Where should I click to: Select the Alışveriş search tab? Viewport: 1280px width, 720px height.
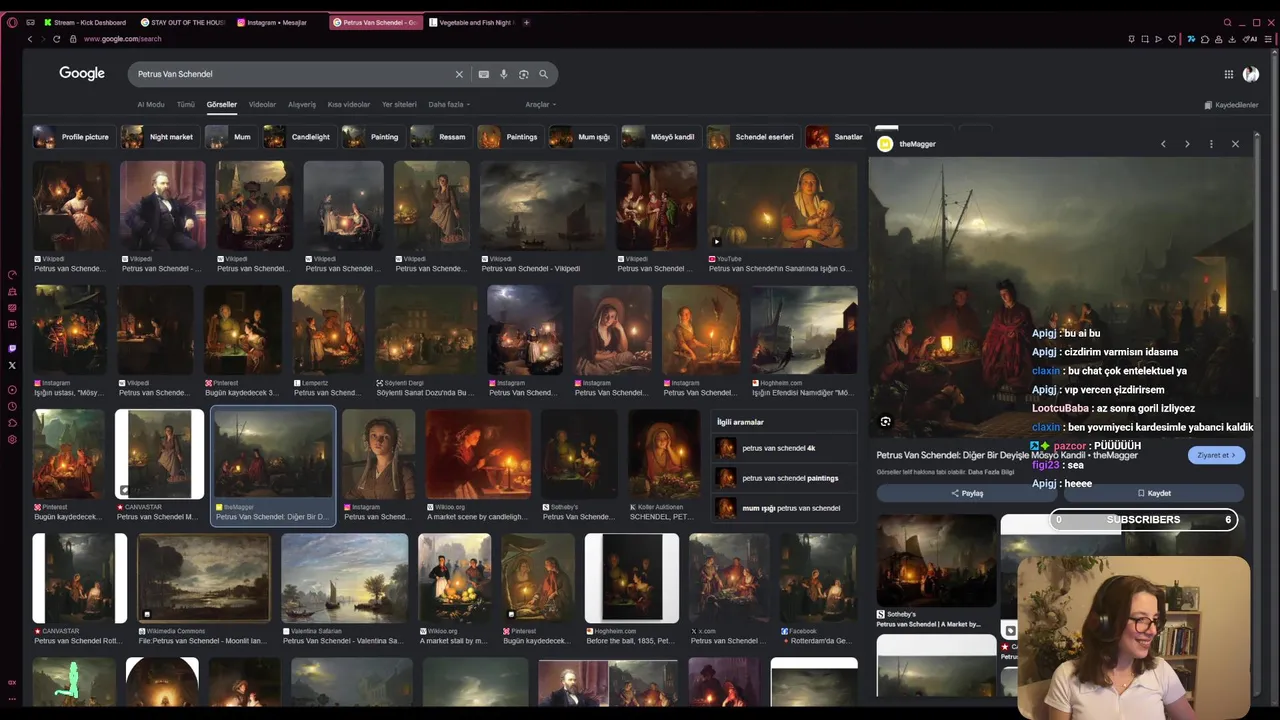[x=302, y=104]
